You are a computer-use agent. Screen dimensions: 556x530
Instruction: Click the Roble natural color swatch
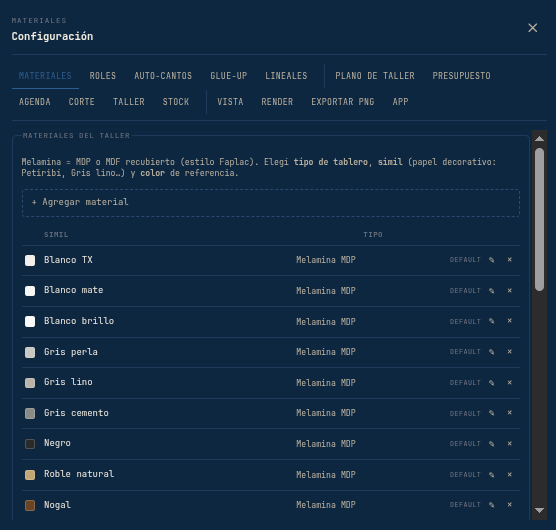coord(30,475)
